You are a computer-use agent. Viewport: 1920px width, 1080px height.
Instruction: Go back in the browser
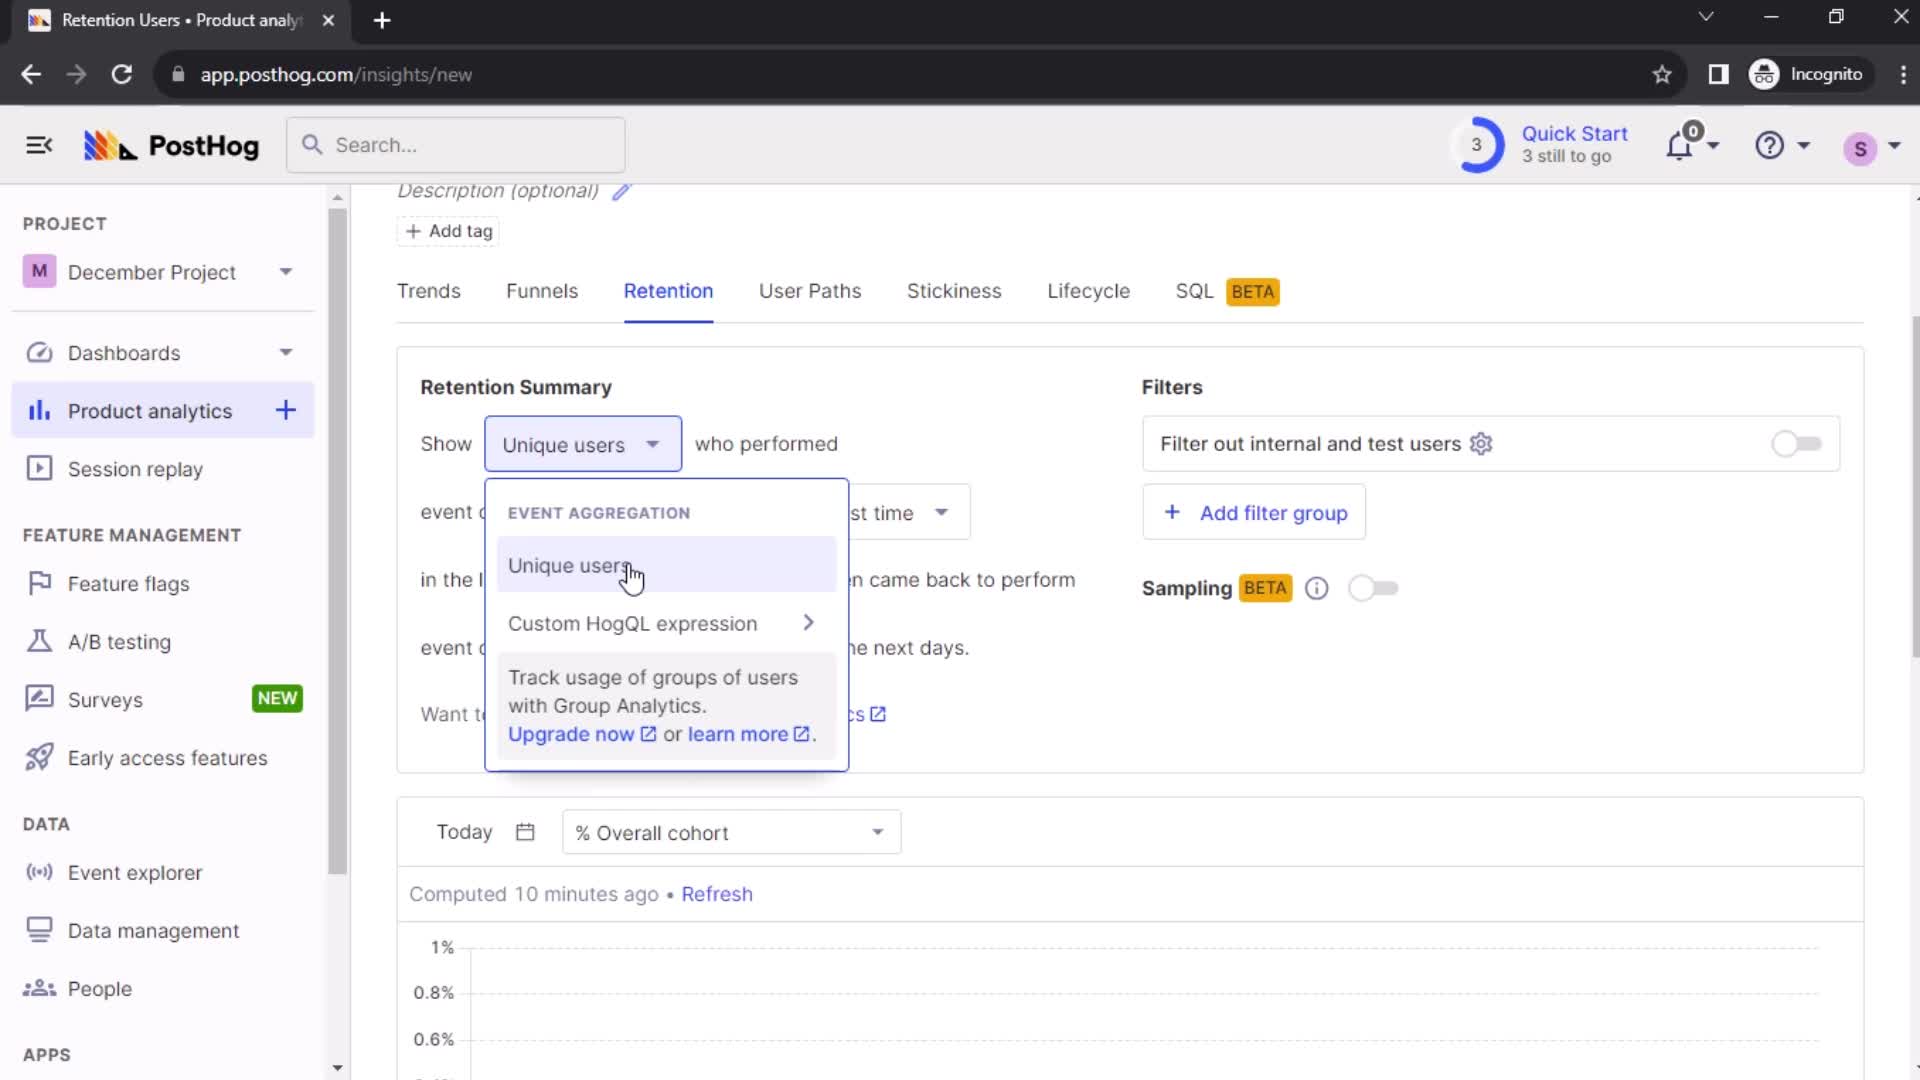click(x=31, y=75)
